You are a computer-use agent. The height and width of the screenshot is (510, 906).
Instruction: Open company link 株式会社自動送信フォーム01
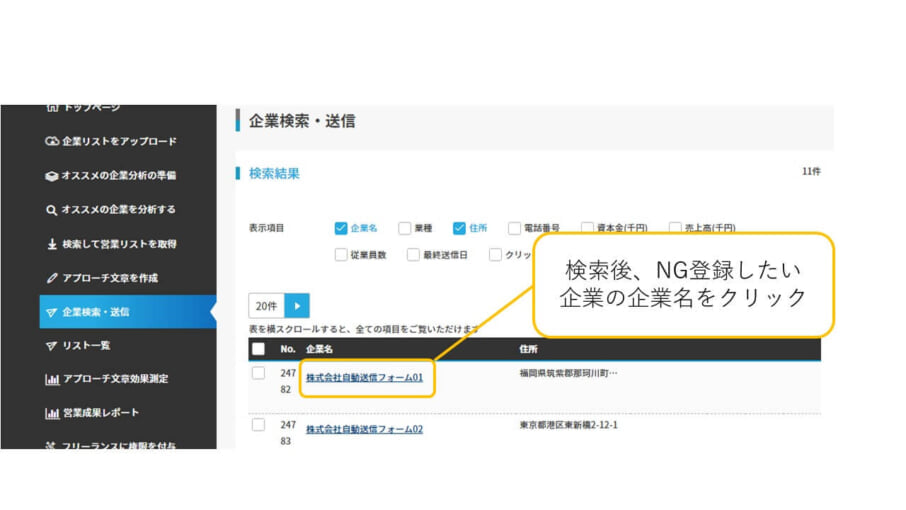click(x=364, y=378)
